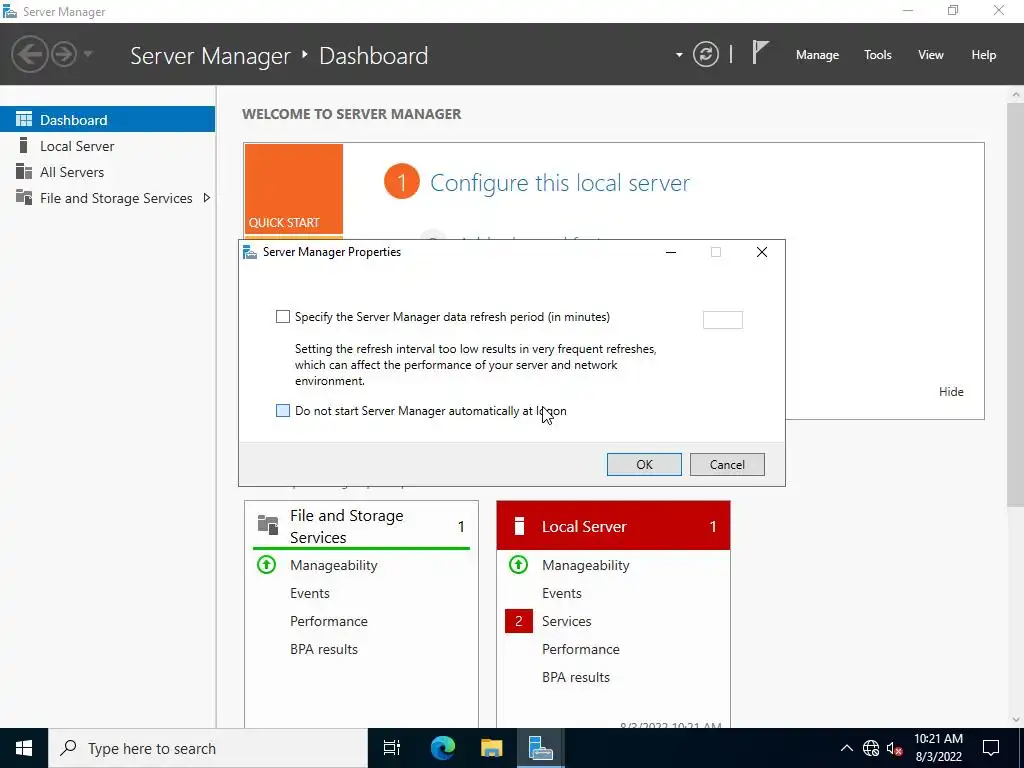Open the Help menu

coord(984,55)
